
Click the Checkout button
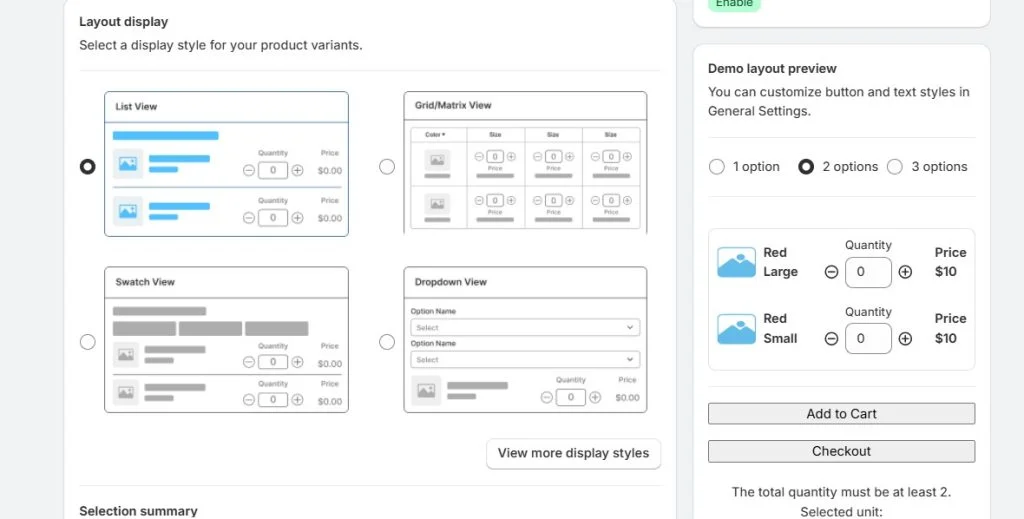pos(841,451)
